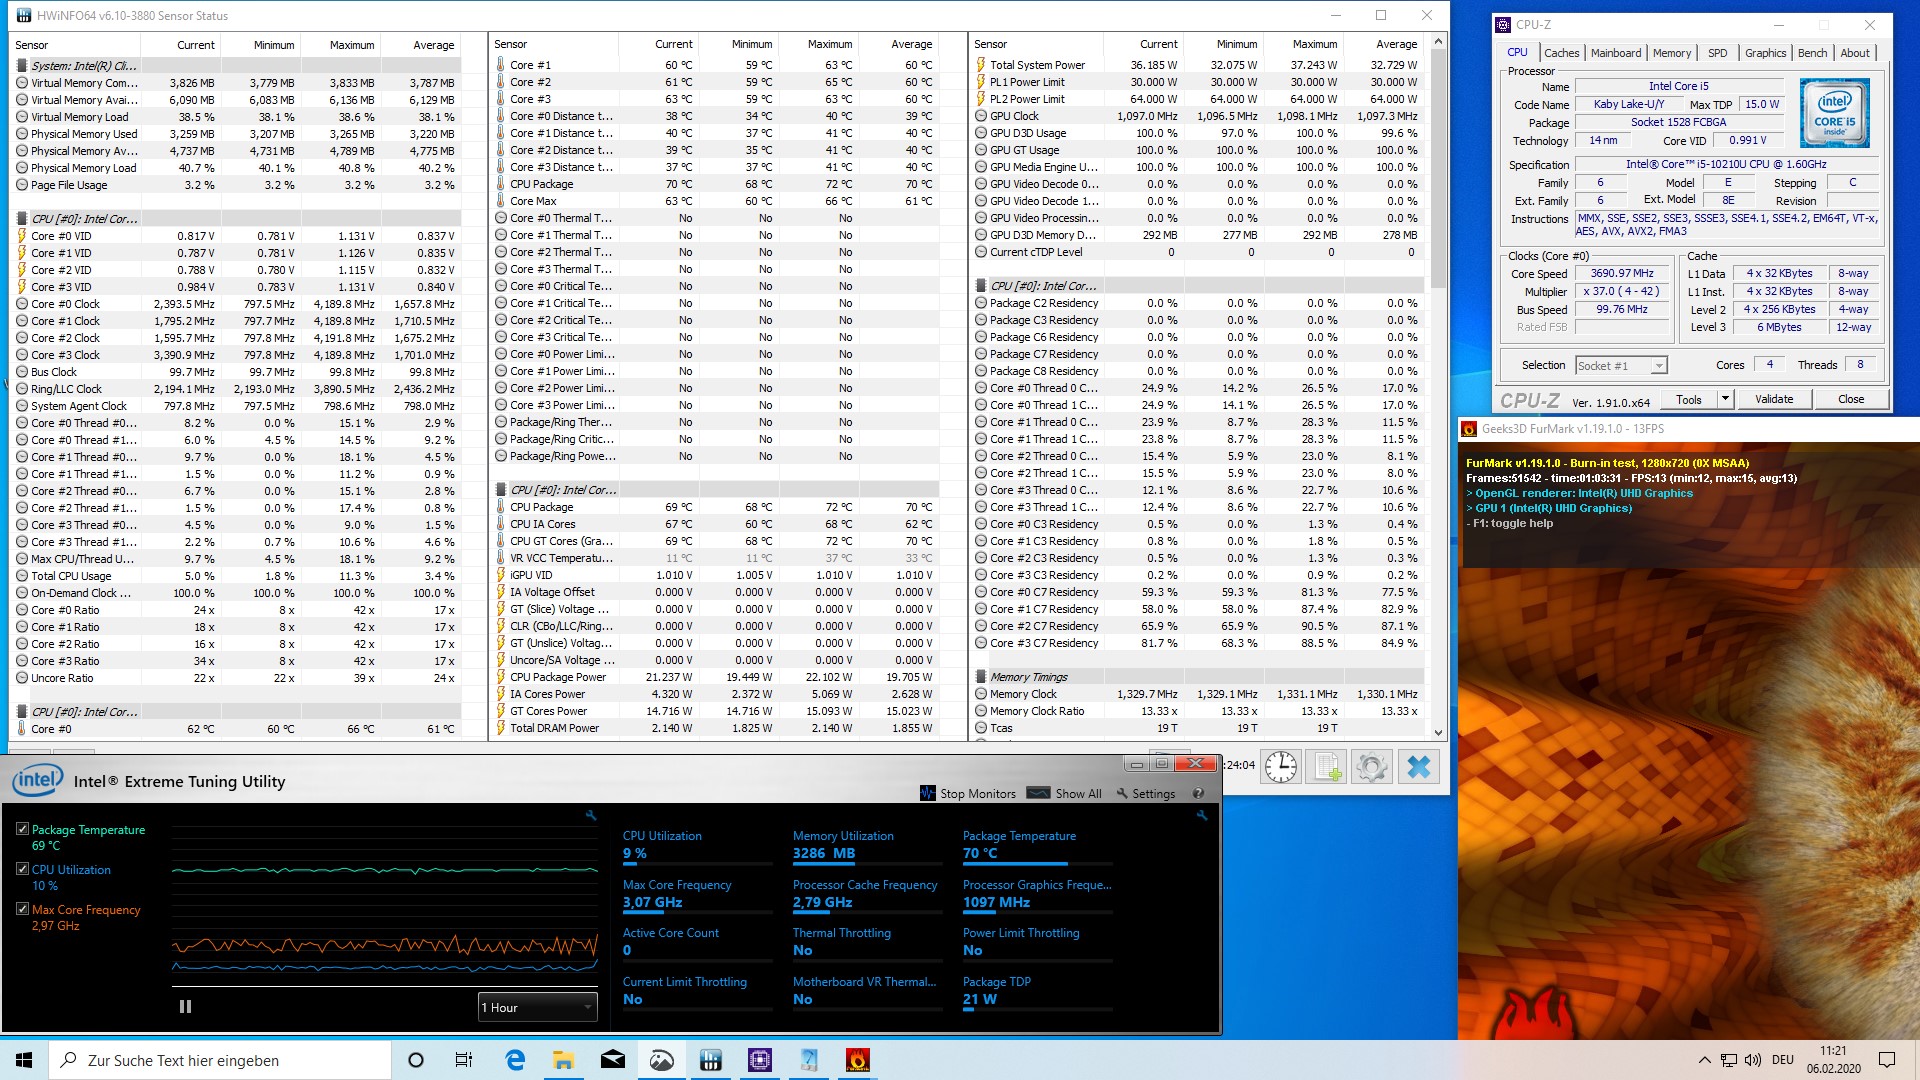Open the Socket #1 selection dropdown in CPU-Z
Viewport: 1920px width, 1080px height.
1621,365
